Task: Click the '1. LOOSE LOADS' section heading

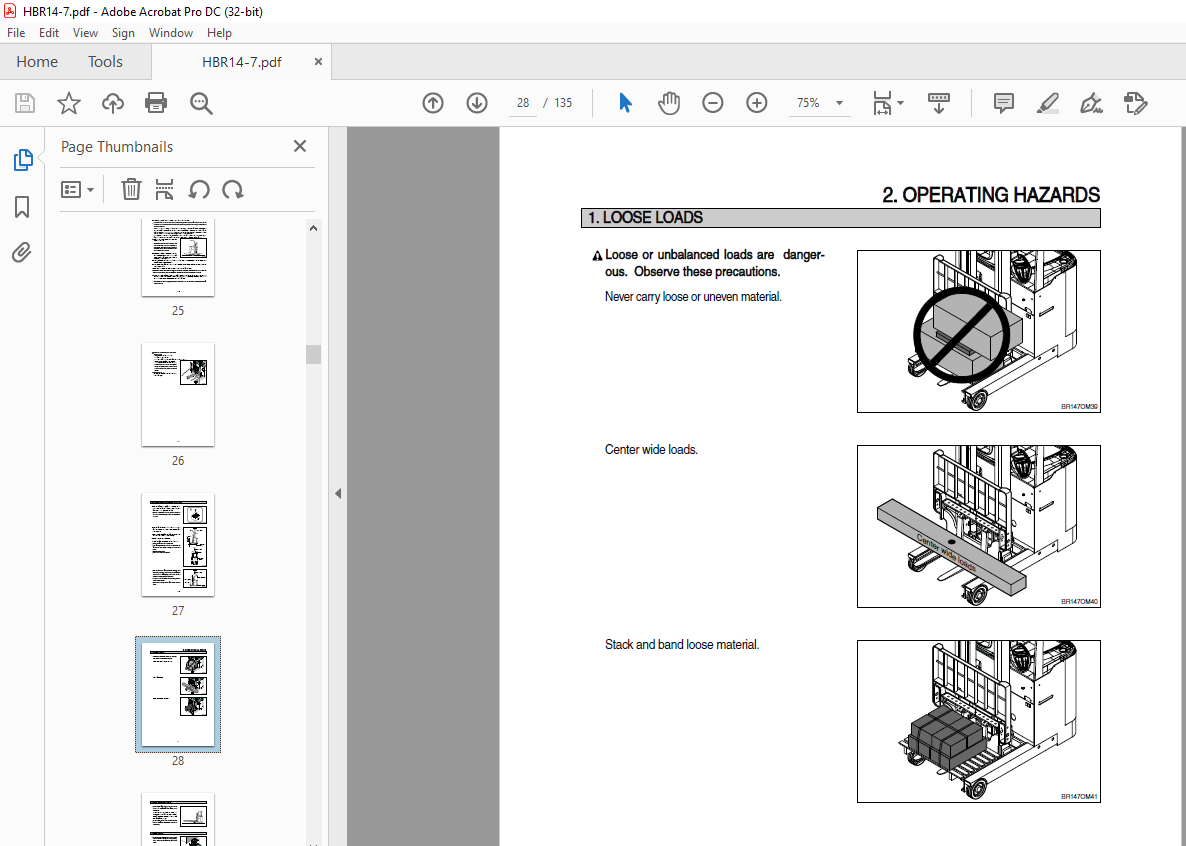Action: 645,218
